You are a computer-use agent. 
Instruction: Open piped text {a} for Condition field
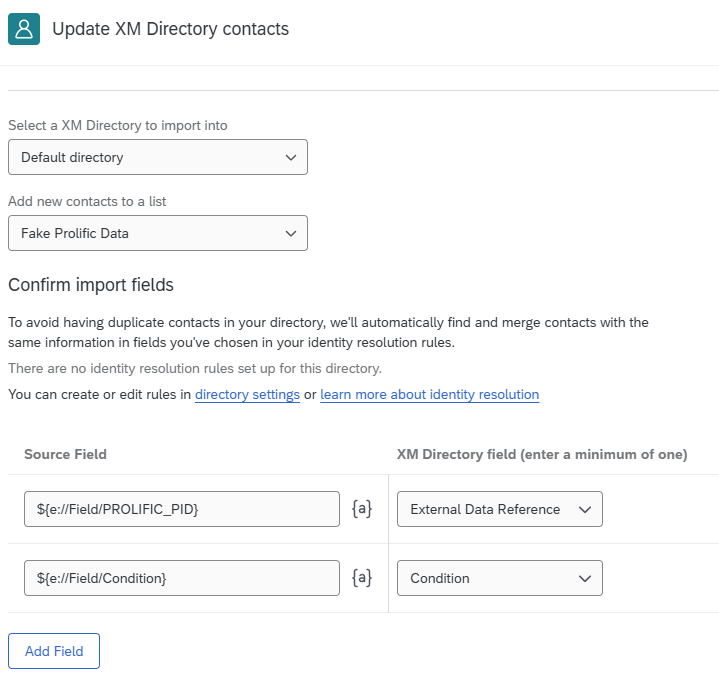click(x=362, y=578)
